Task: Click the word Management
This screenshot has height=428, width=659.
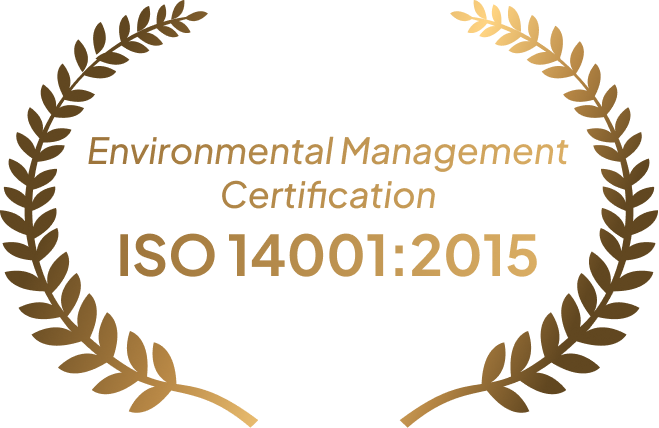Action: tap(455, 153)
